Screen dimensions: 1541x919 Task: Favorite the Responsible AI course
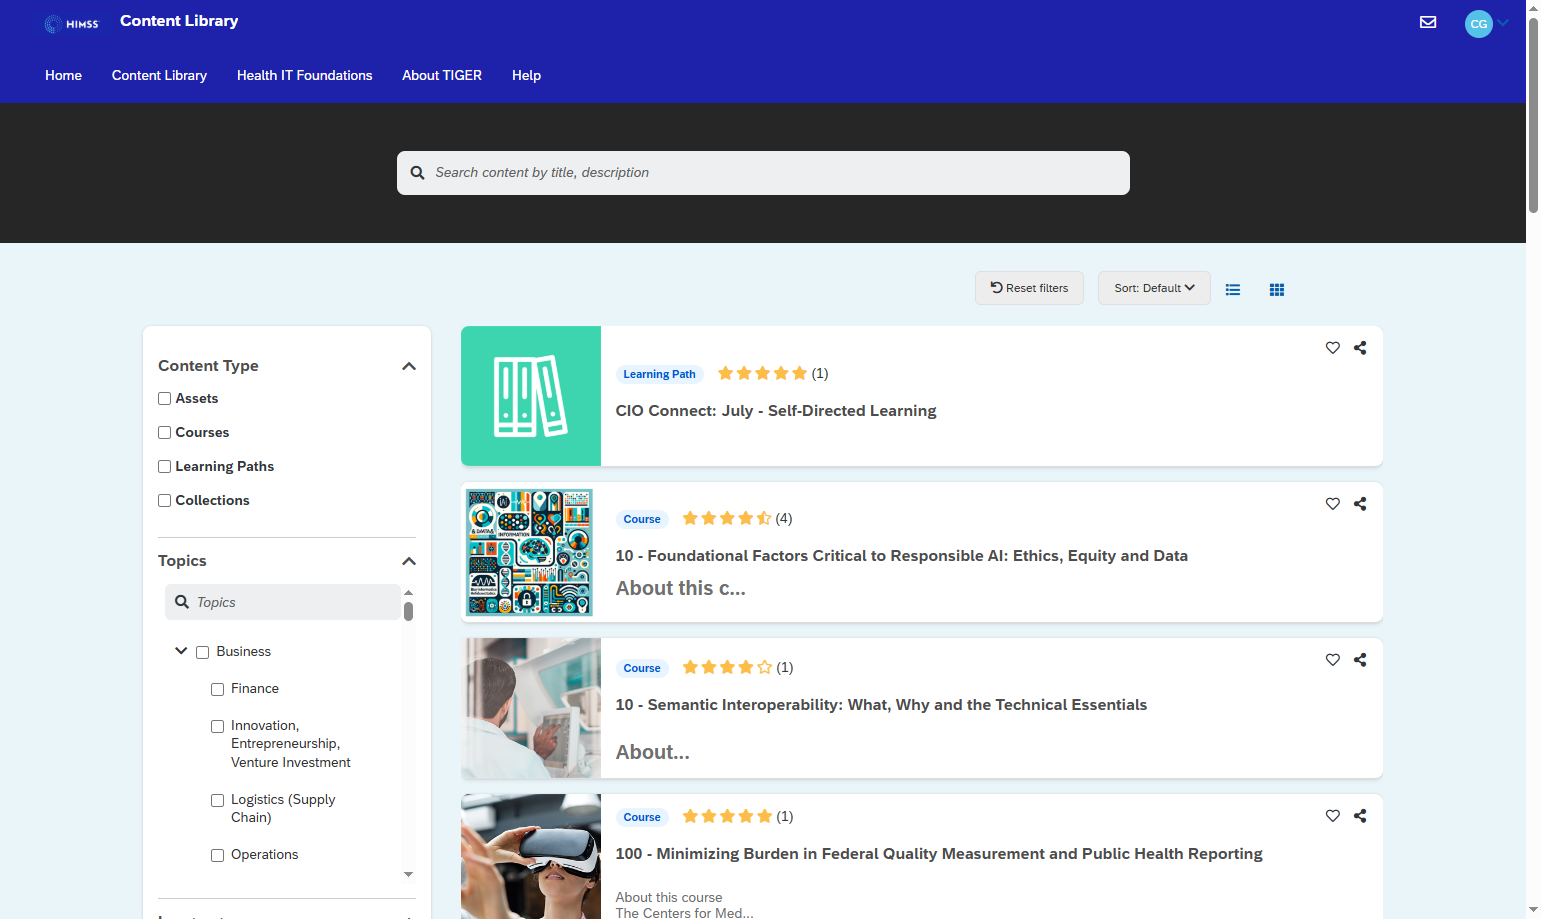1333,504
